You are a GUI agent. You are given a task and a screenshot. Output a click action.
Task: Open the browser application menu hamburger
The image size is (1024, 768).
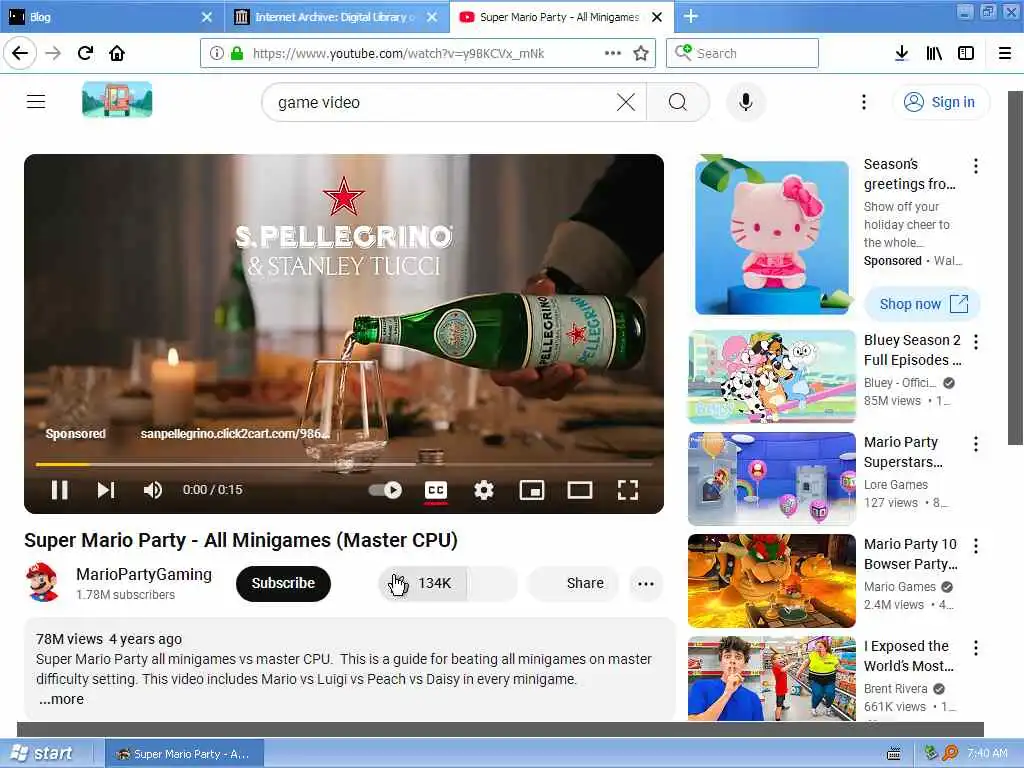click(x=1005, y=53)
